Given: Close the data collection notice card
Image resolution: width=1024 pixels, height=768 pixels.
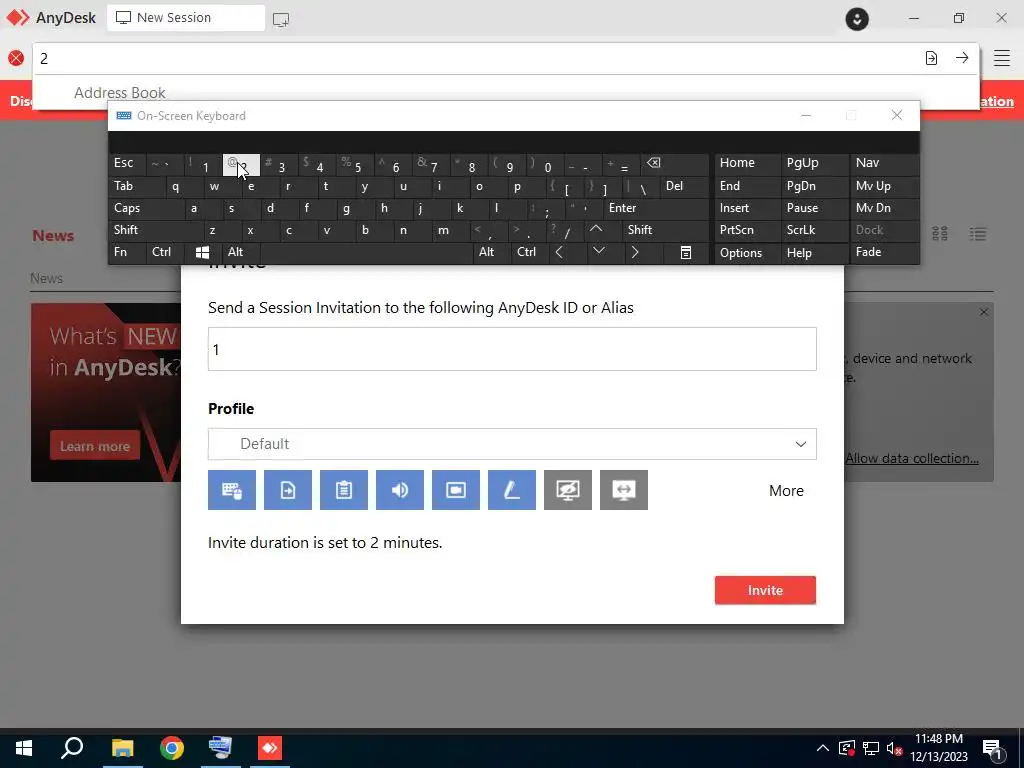Looking at the screenshot, I should coord(984,313).
